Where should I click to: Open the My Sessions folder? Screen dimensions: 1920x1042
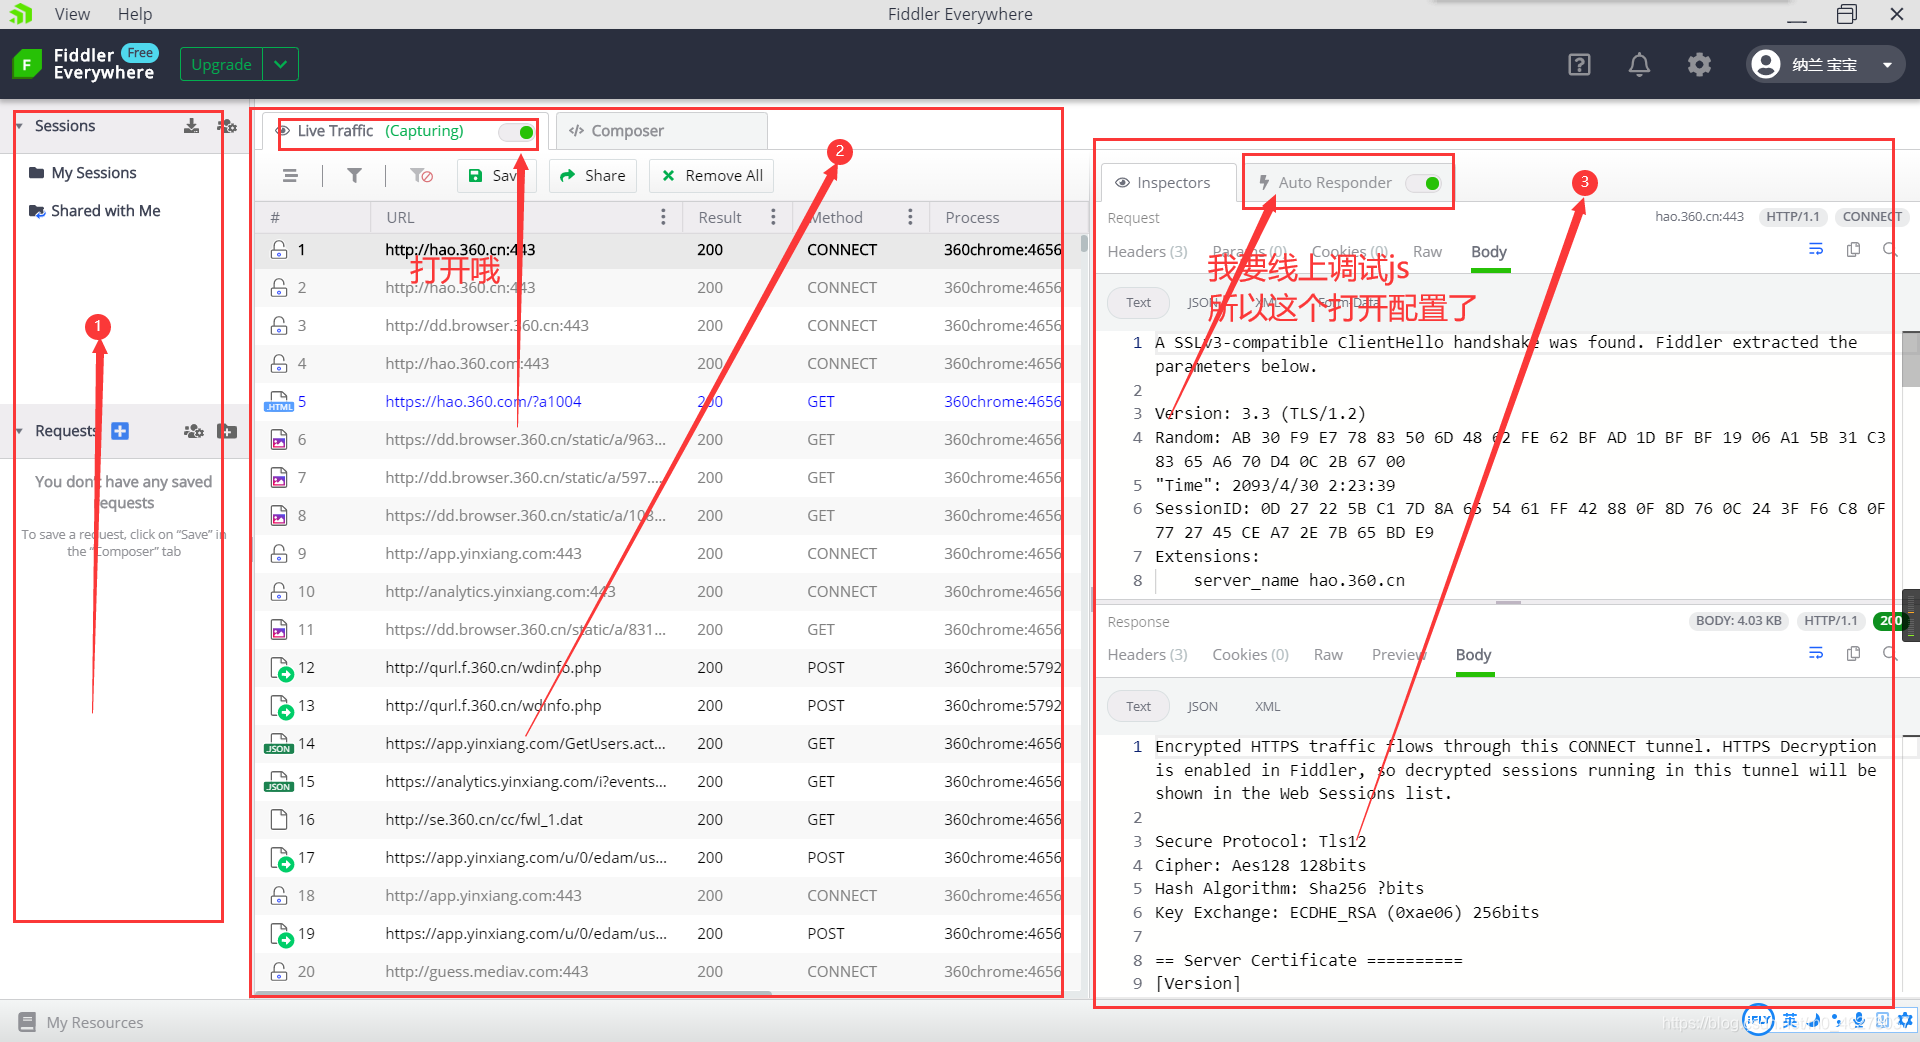pyautogui.click(x=83, y=173)
